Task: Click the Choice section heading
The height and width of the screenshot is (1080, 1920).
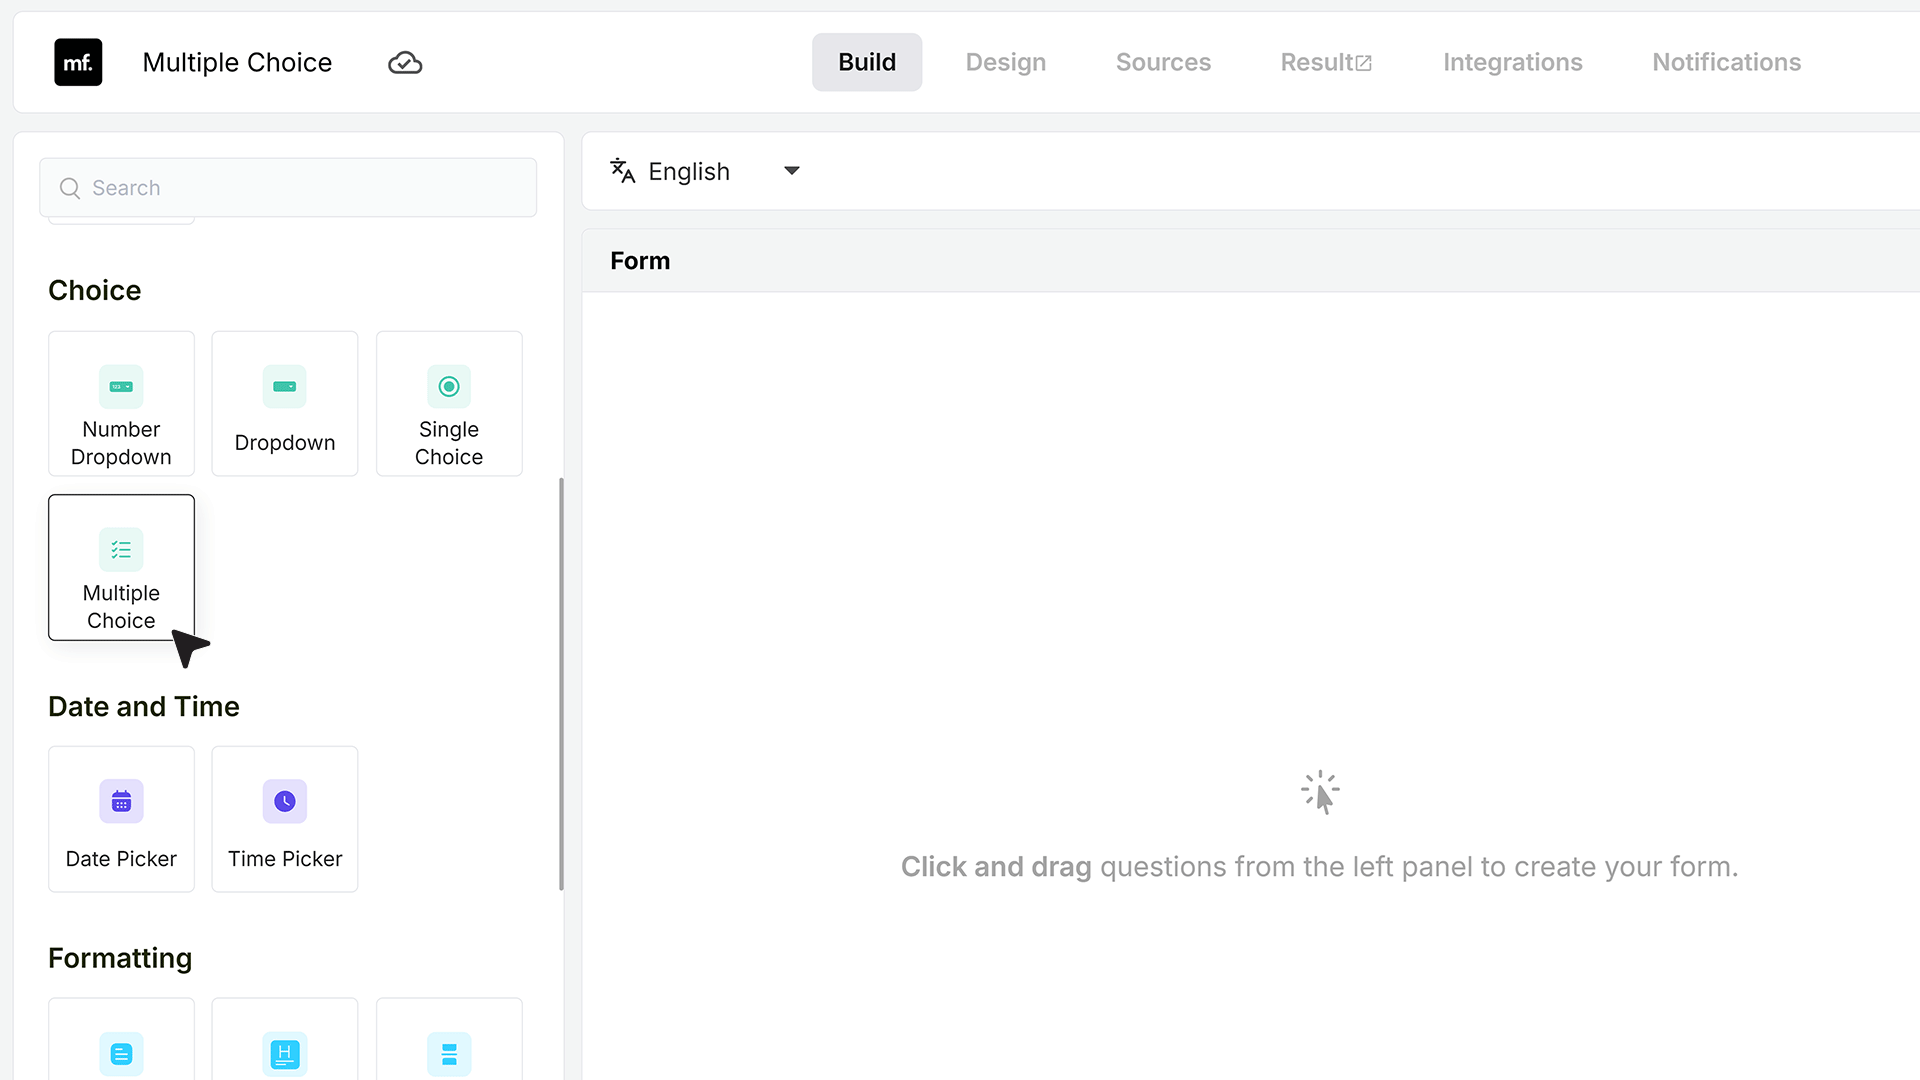Action: point(95,290)
